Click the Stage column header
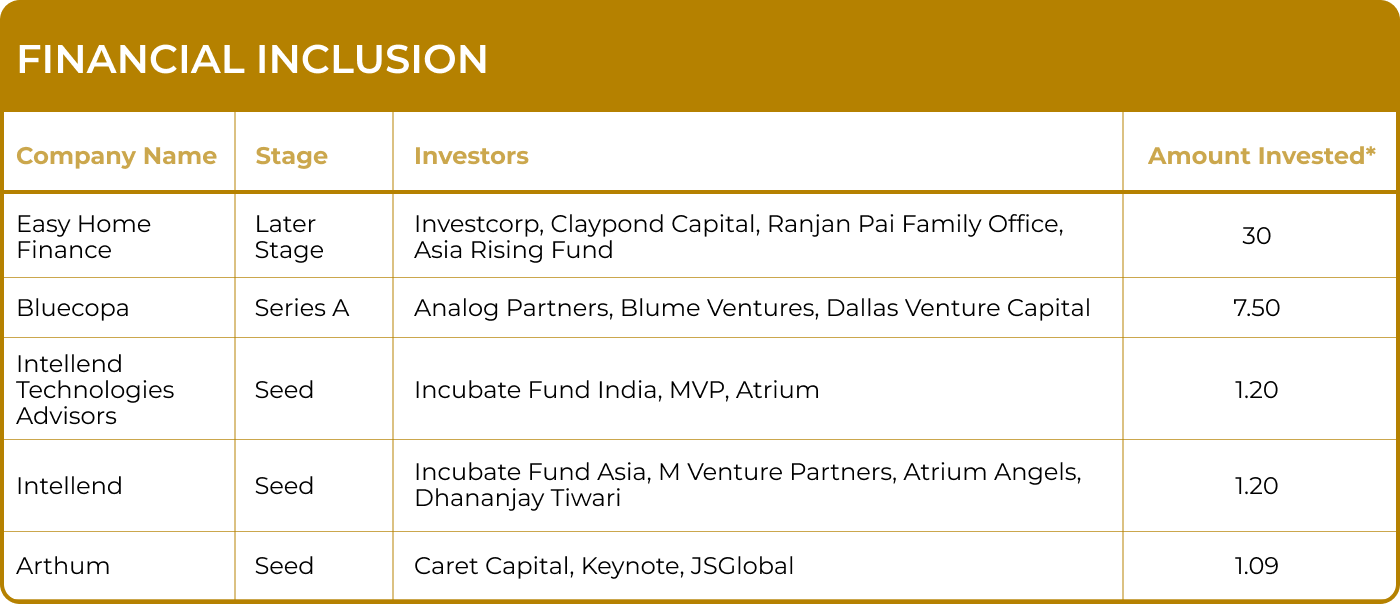 [x=291, y=156]
